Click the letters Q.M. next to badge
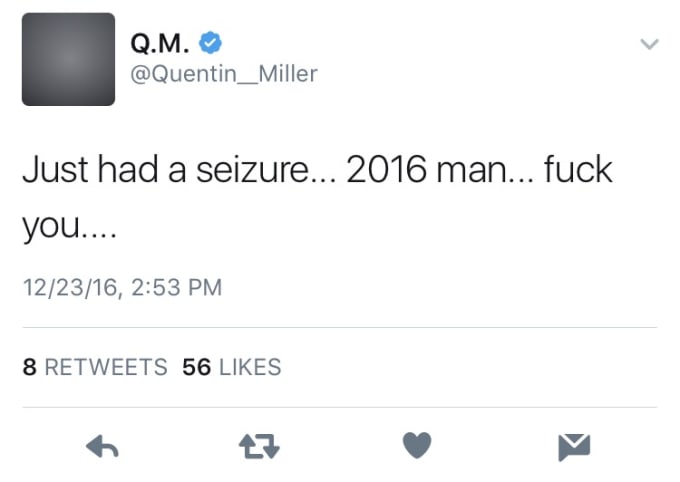The image size is (680, 482). pos(160,43)
